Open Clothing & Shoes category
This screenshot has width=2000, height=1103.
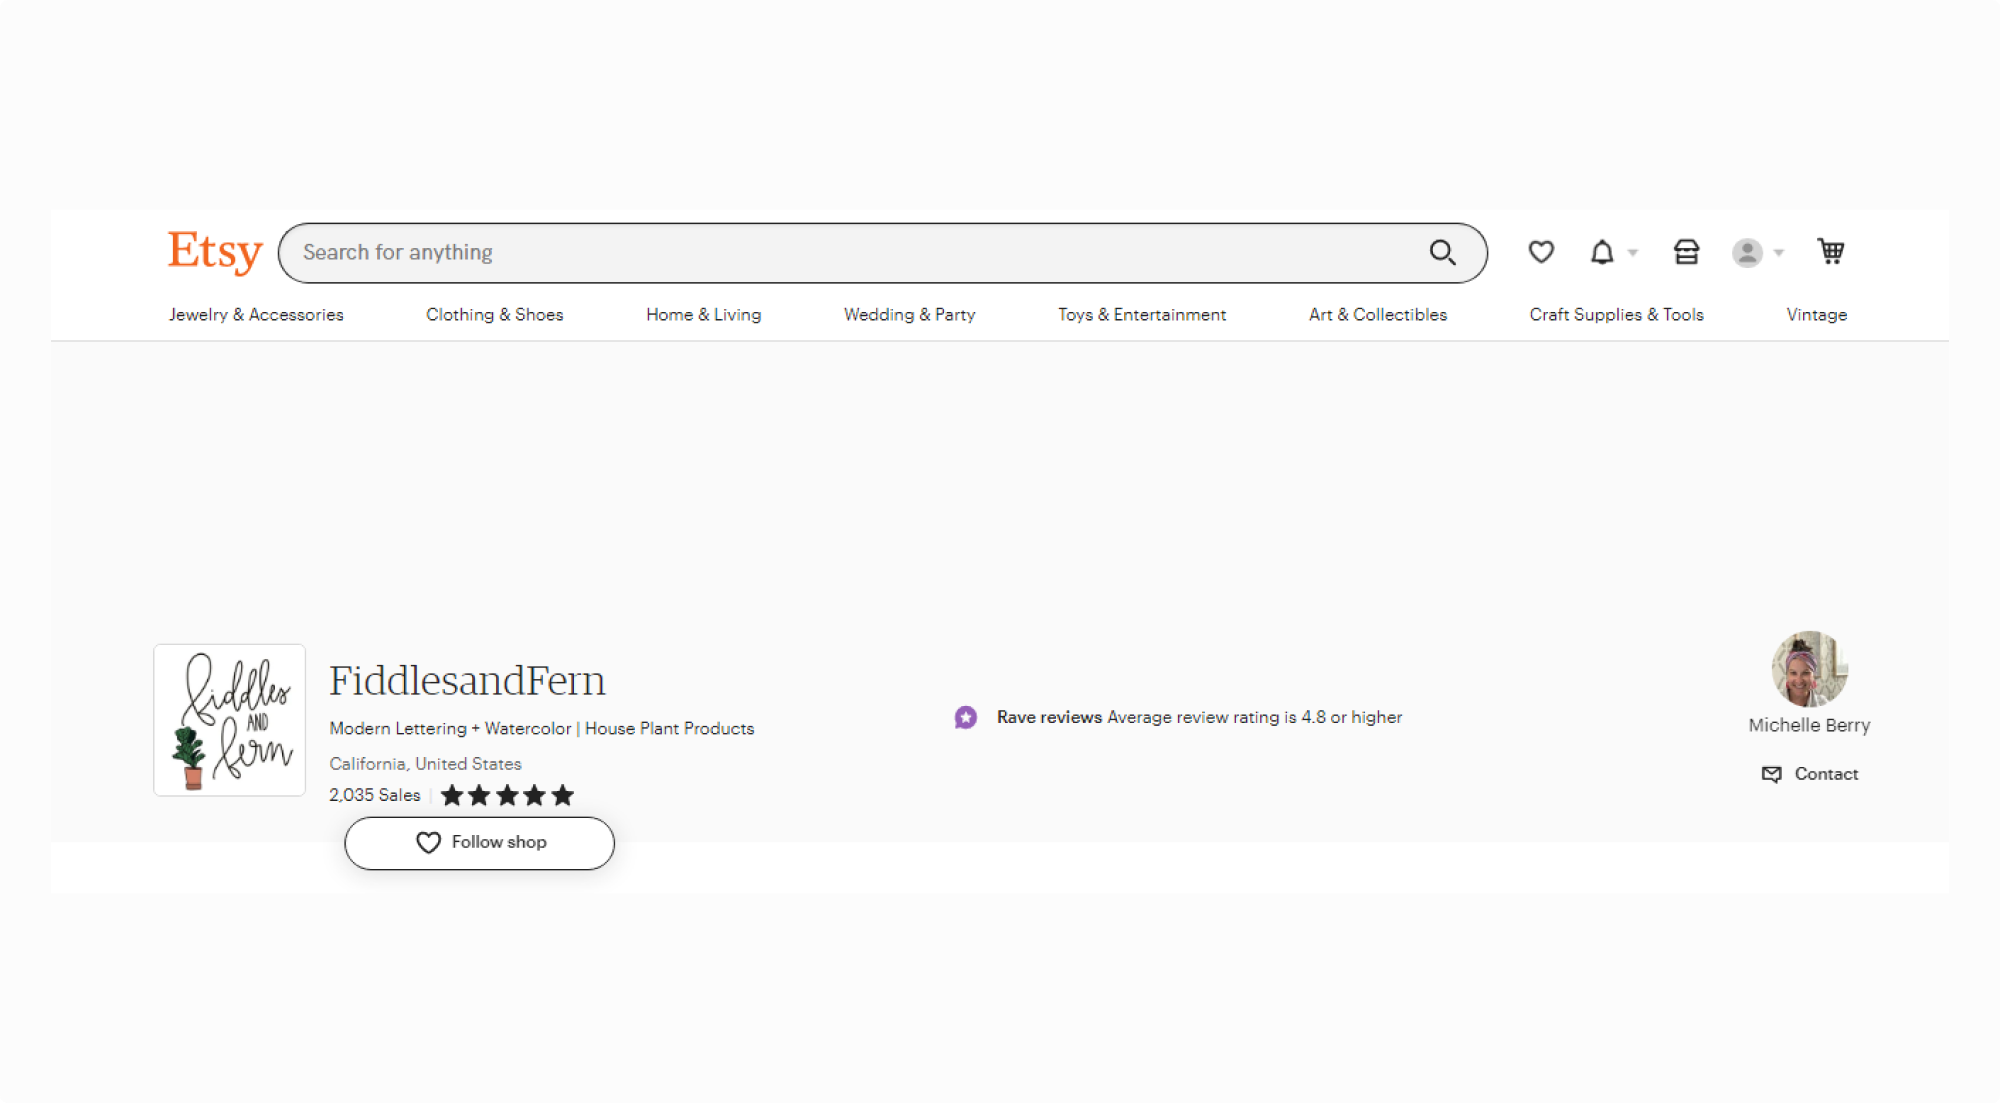[x=495, y=314]
